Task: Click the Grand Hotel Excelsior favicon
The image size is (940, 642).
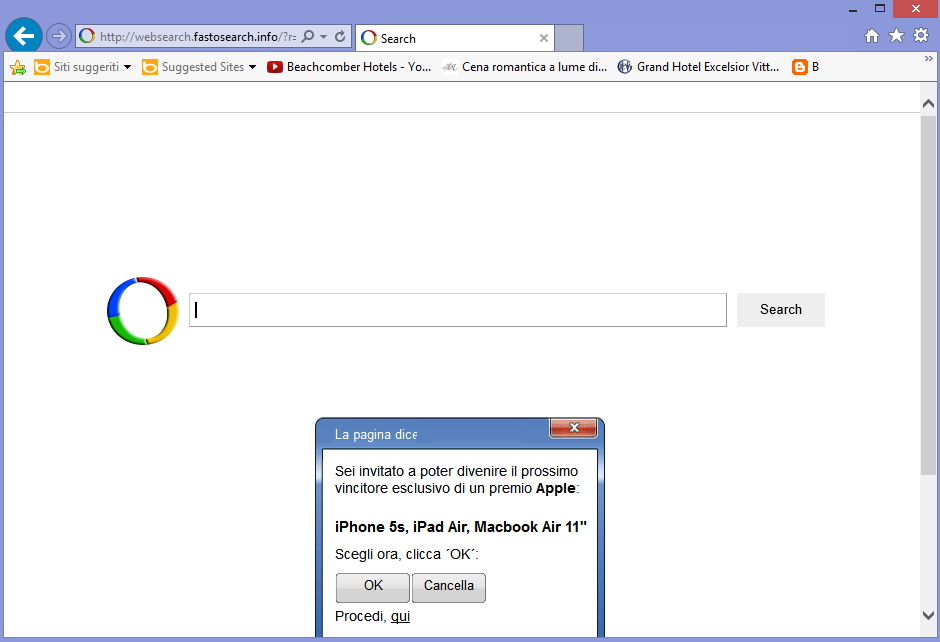Action: (625, 67)
